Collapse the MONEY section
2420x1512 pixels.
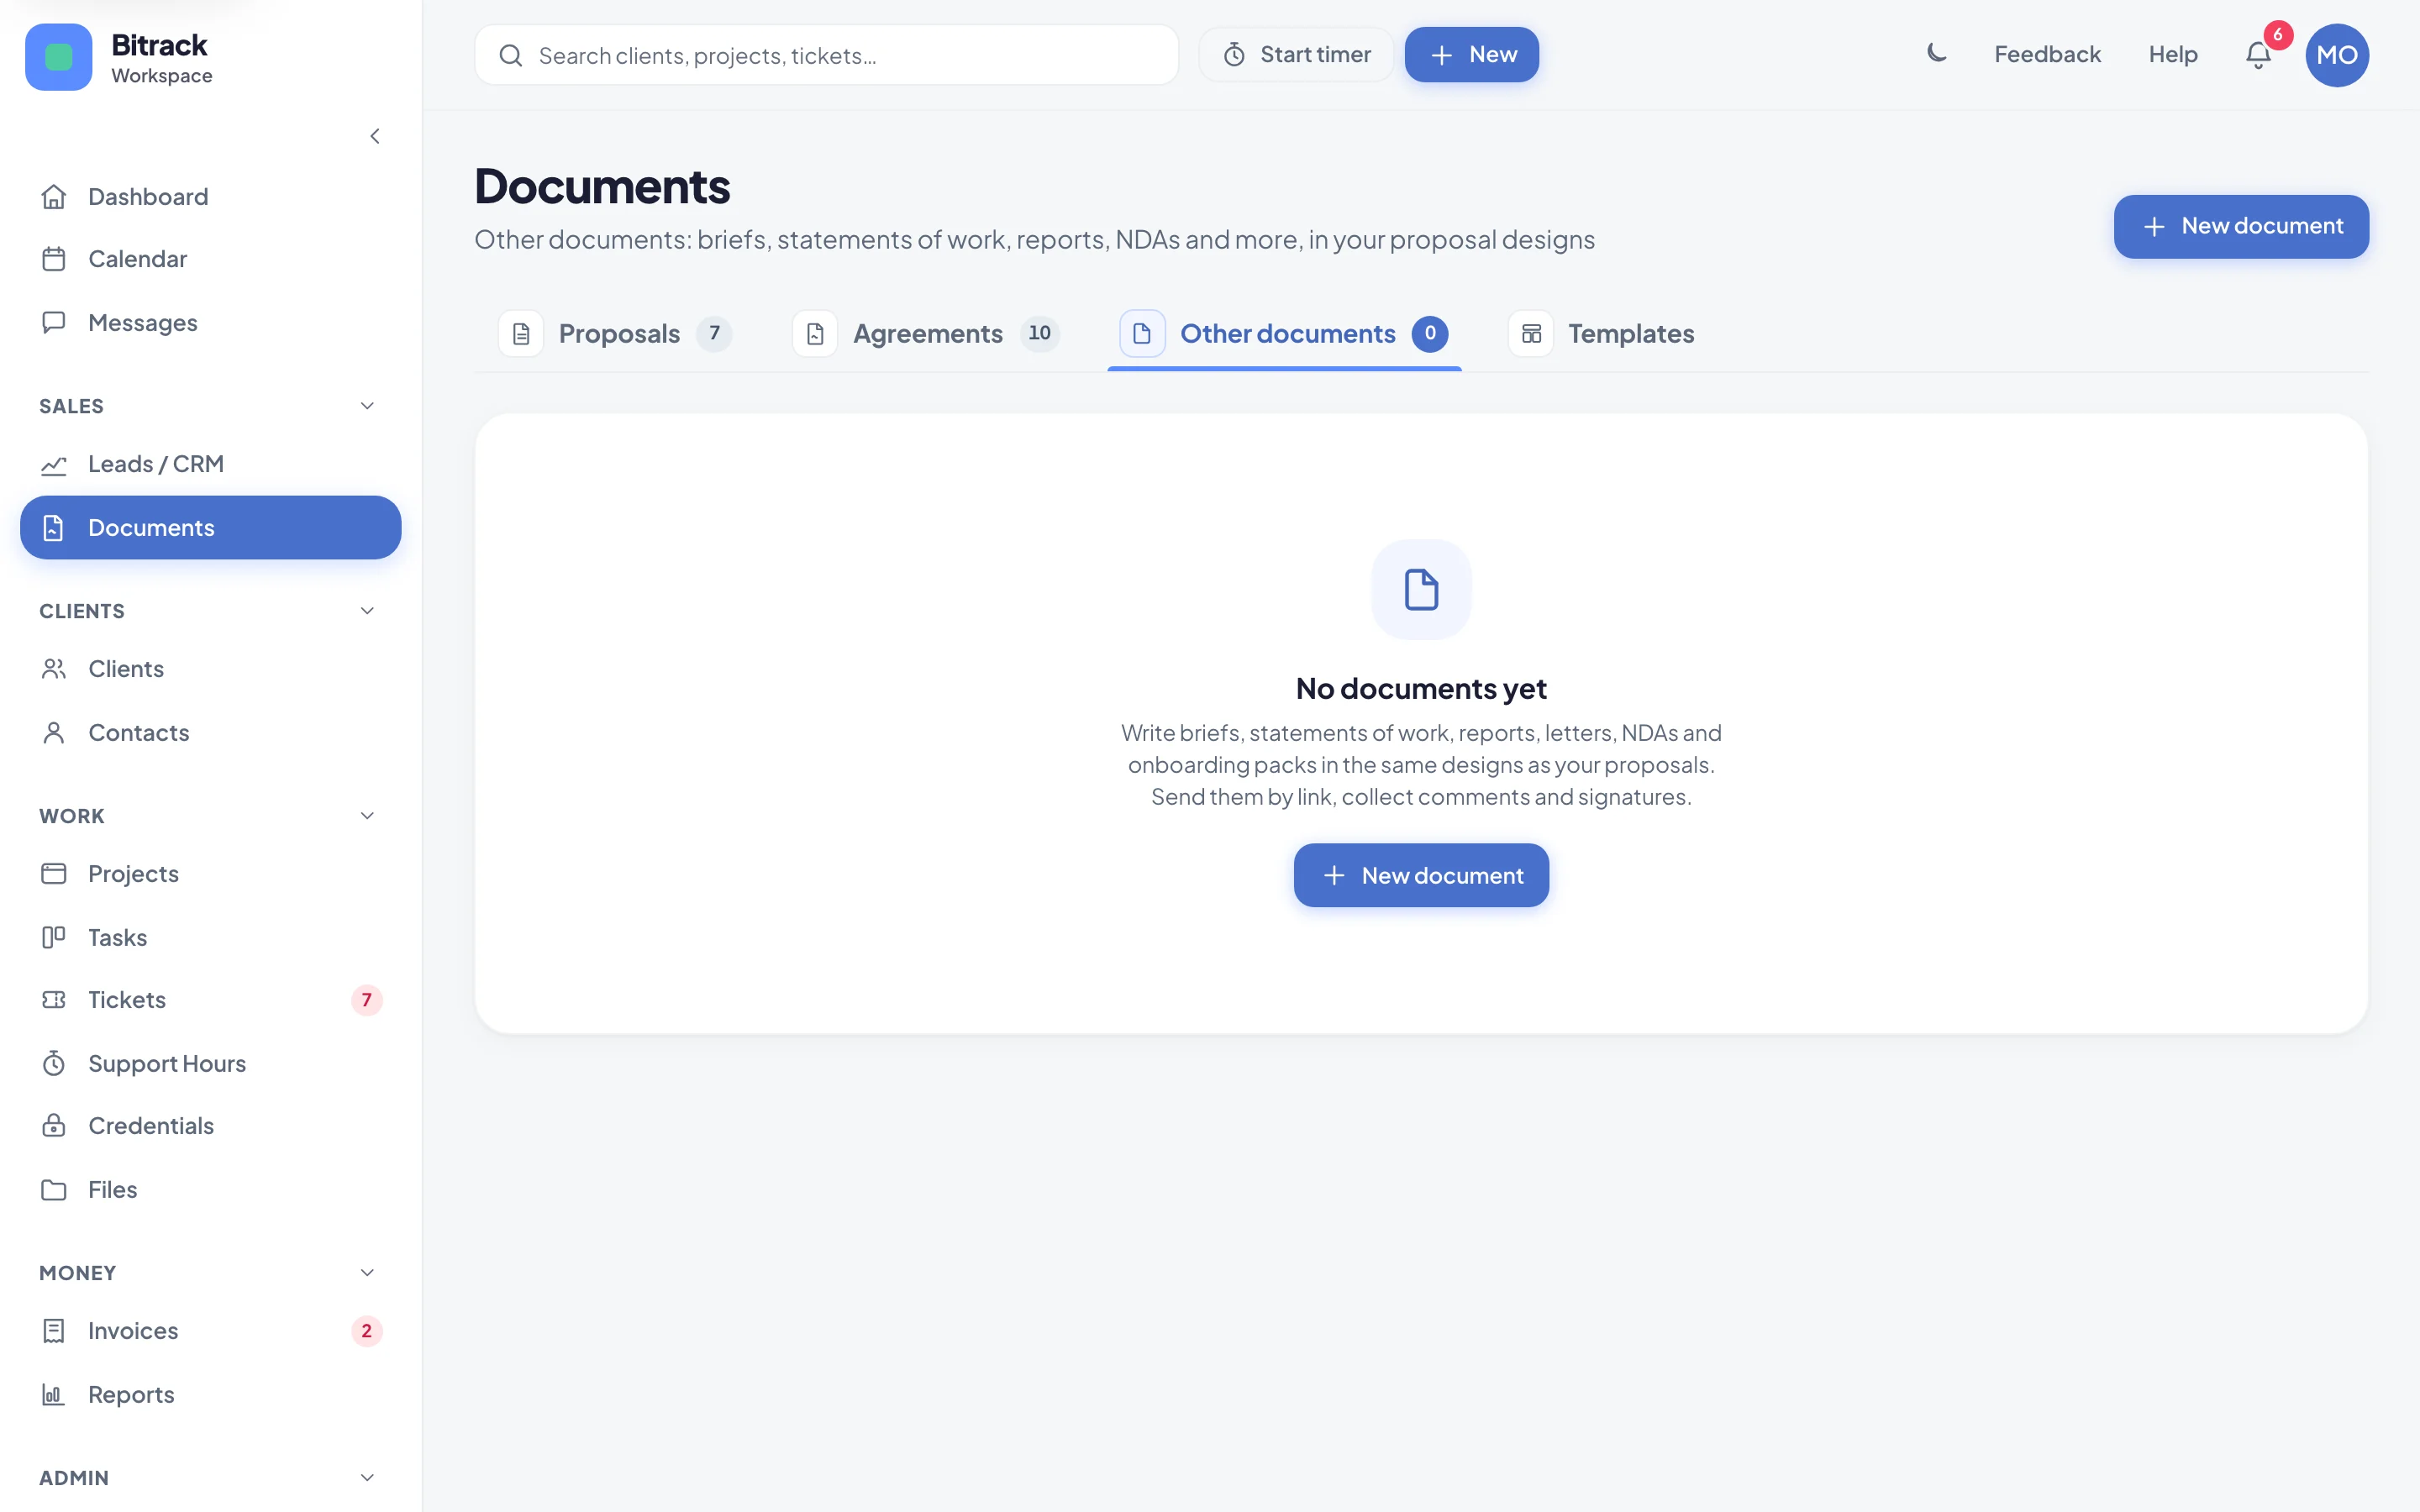367,1273
